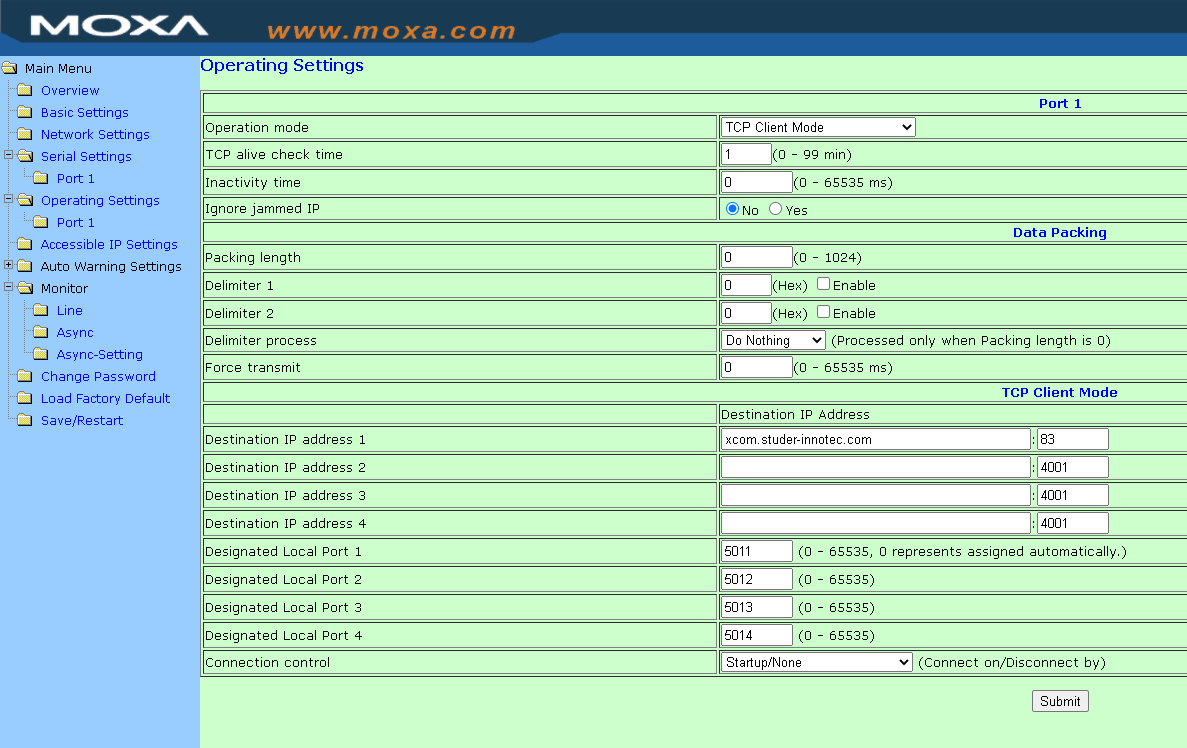Viewport: 1187px width, 748px height.
Task: Click the Designated Local Port 4 field
Action: click(756, 635)
